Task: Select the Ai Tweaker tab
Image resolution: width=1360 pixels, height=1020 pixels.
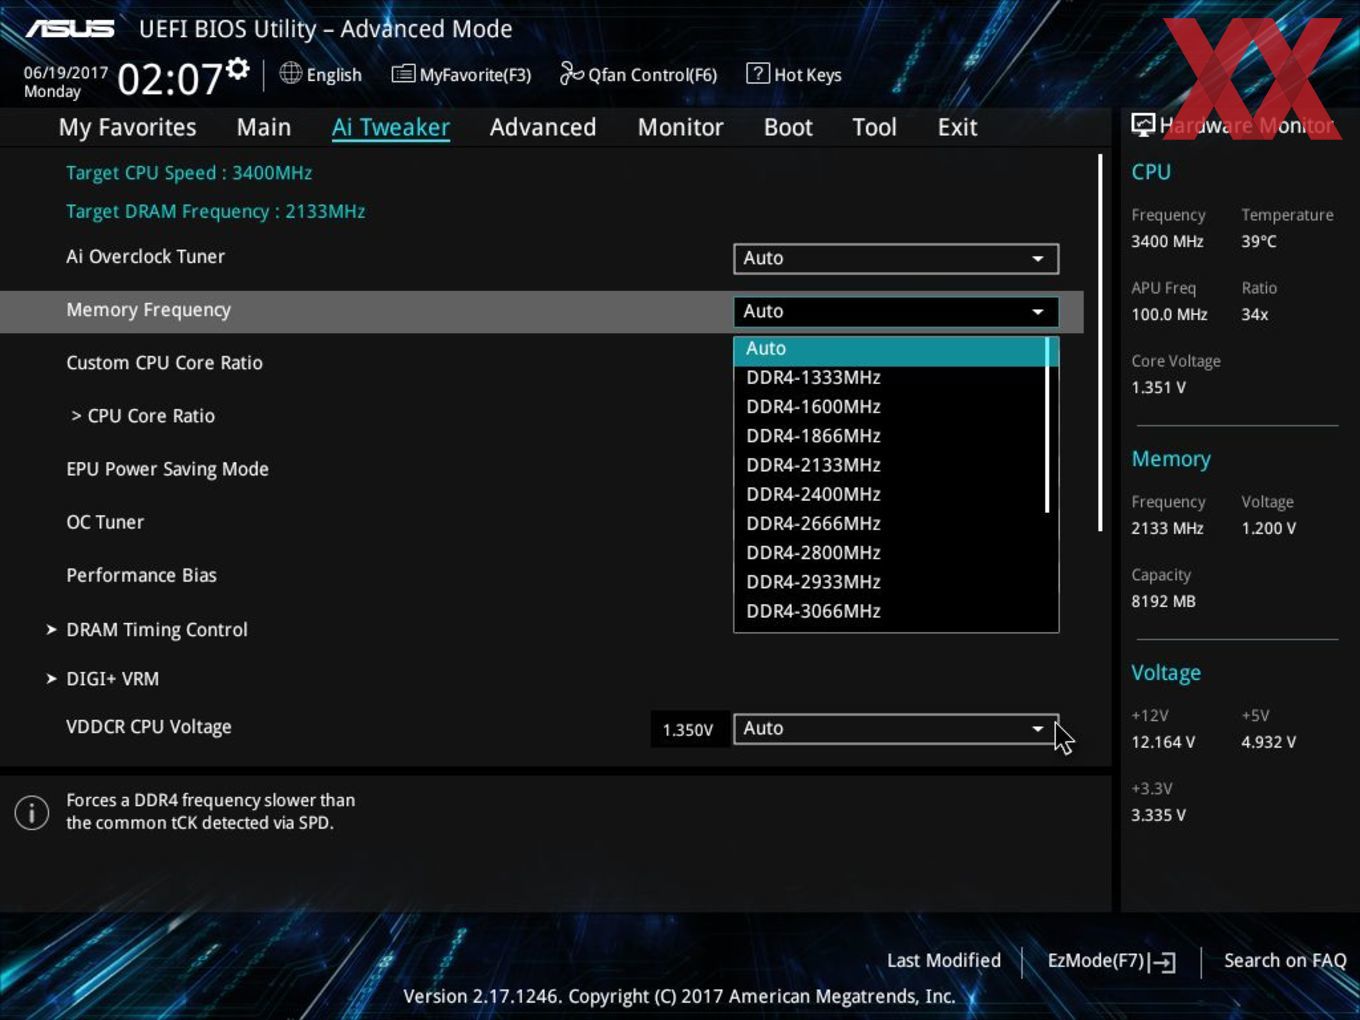Action: (x=391, y=127)
